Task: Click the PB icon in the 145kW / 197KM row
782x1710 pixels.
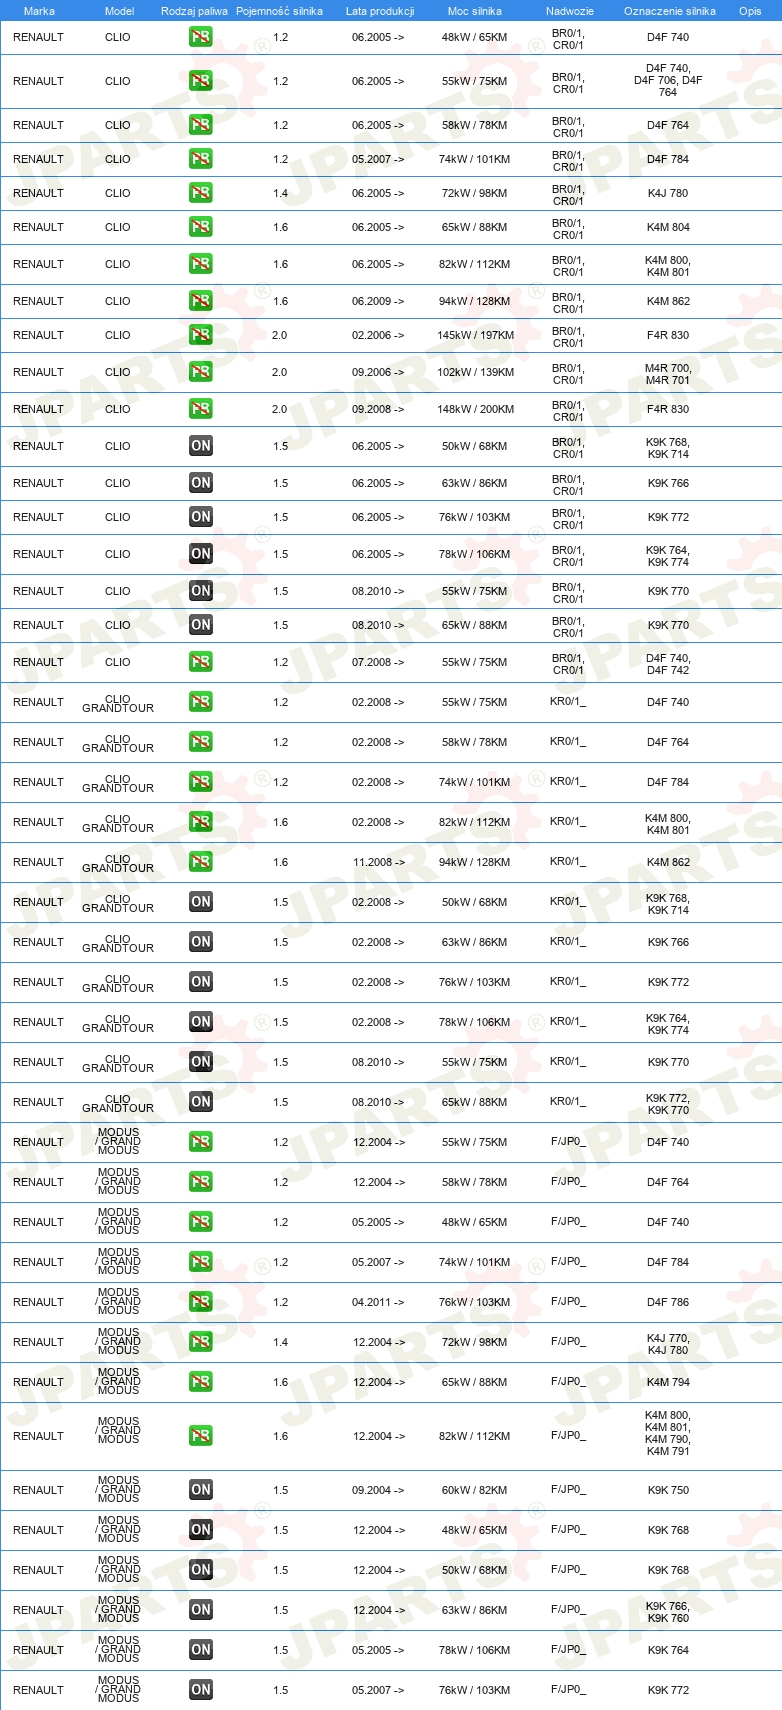Action: click(x=200, y=335)
